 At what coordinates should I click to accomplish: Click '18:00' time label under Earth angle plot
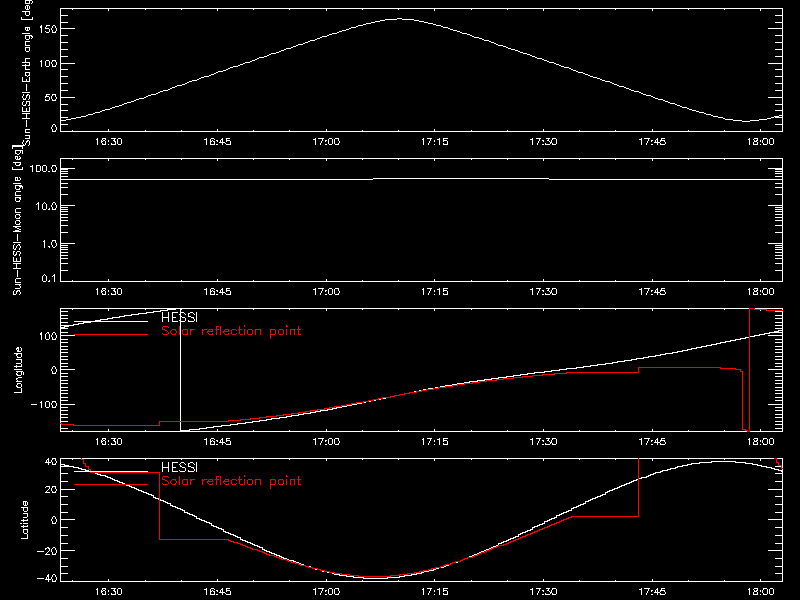click(761, 142)
